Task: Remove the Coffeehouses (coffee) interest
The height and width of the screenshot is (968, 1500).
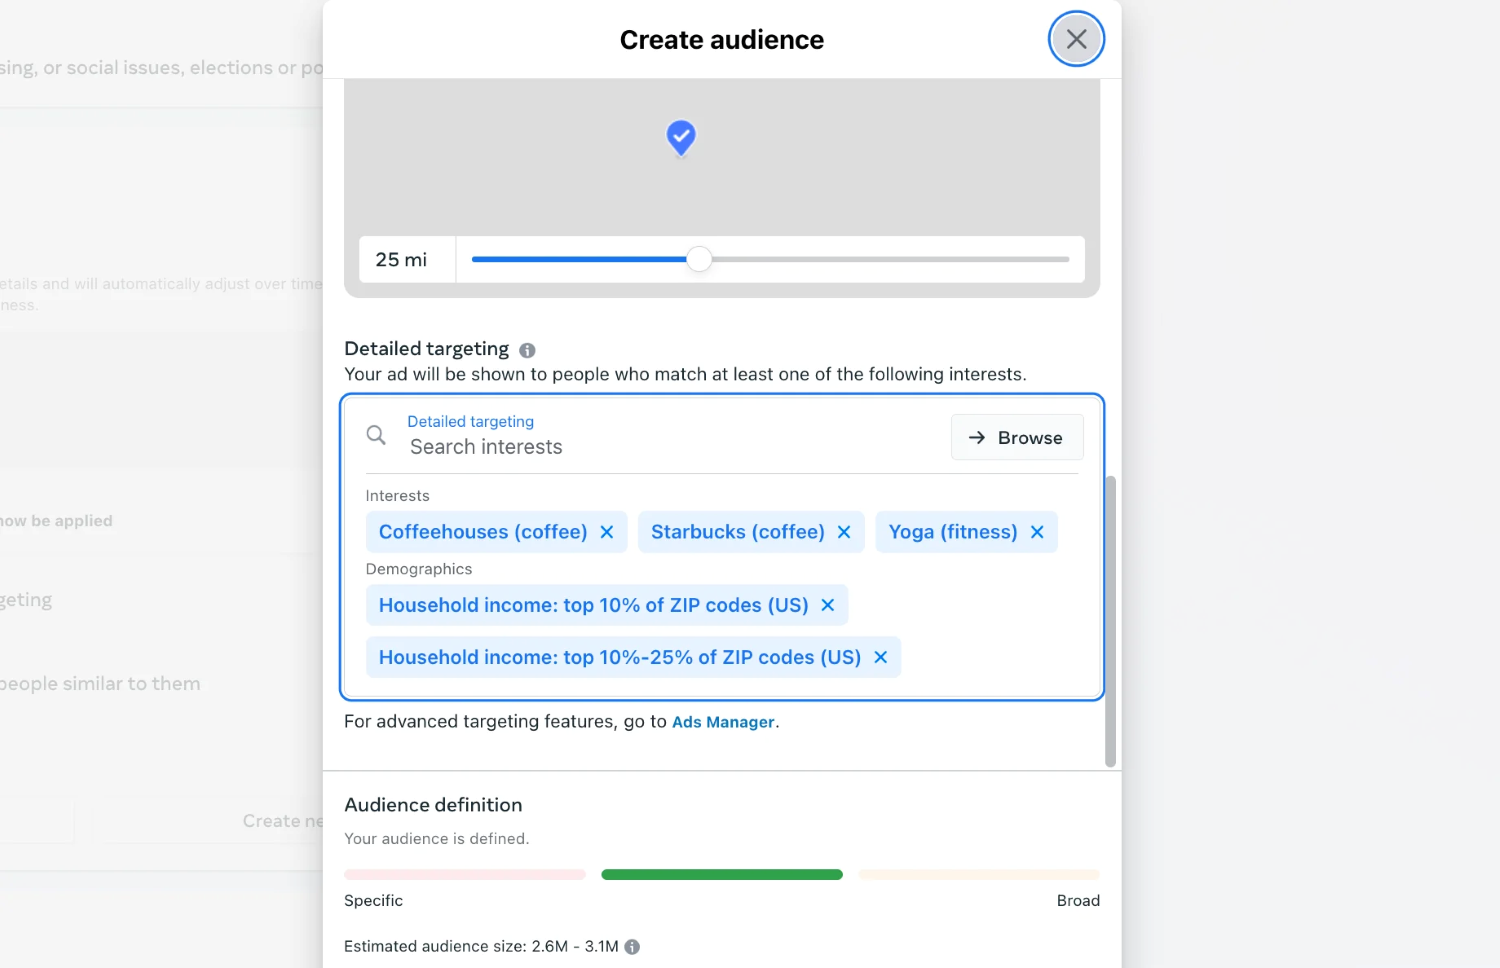Action: tap(607, 532)
